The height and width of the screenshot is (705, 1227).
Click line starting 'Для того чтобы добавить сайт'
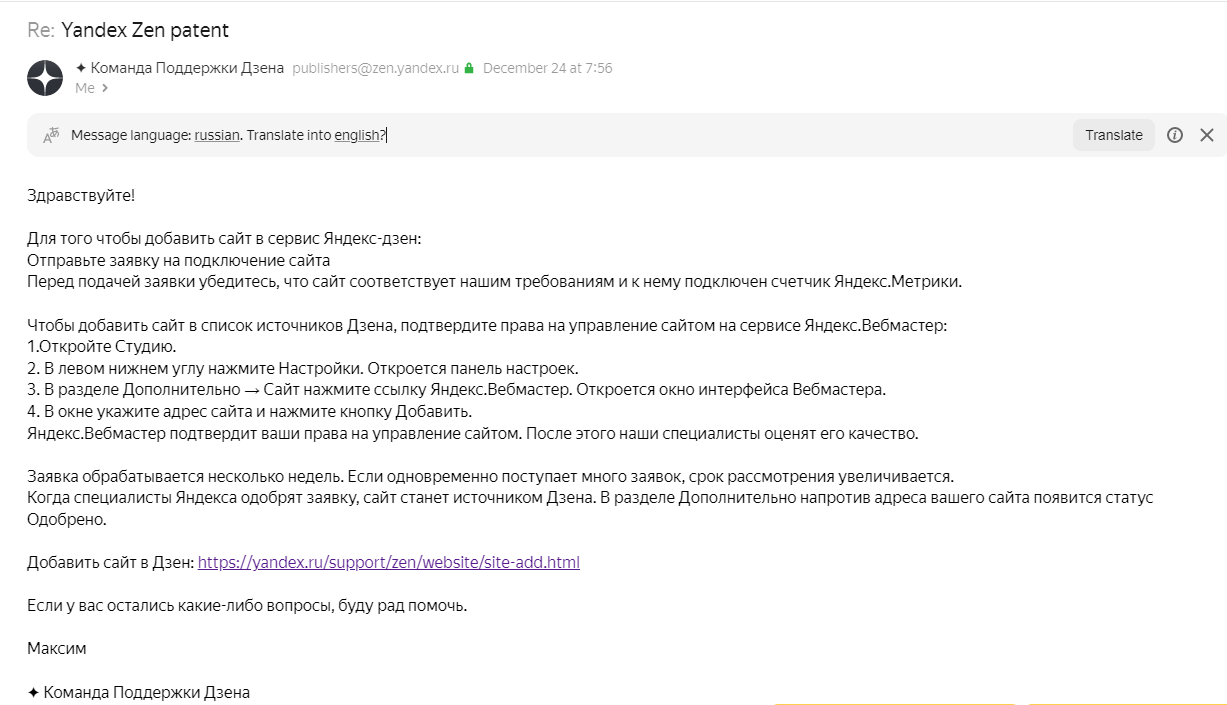tap(225, 238)
